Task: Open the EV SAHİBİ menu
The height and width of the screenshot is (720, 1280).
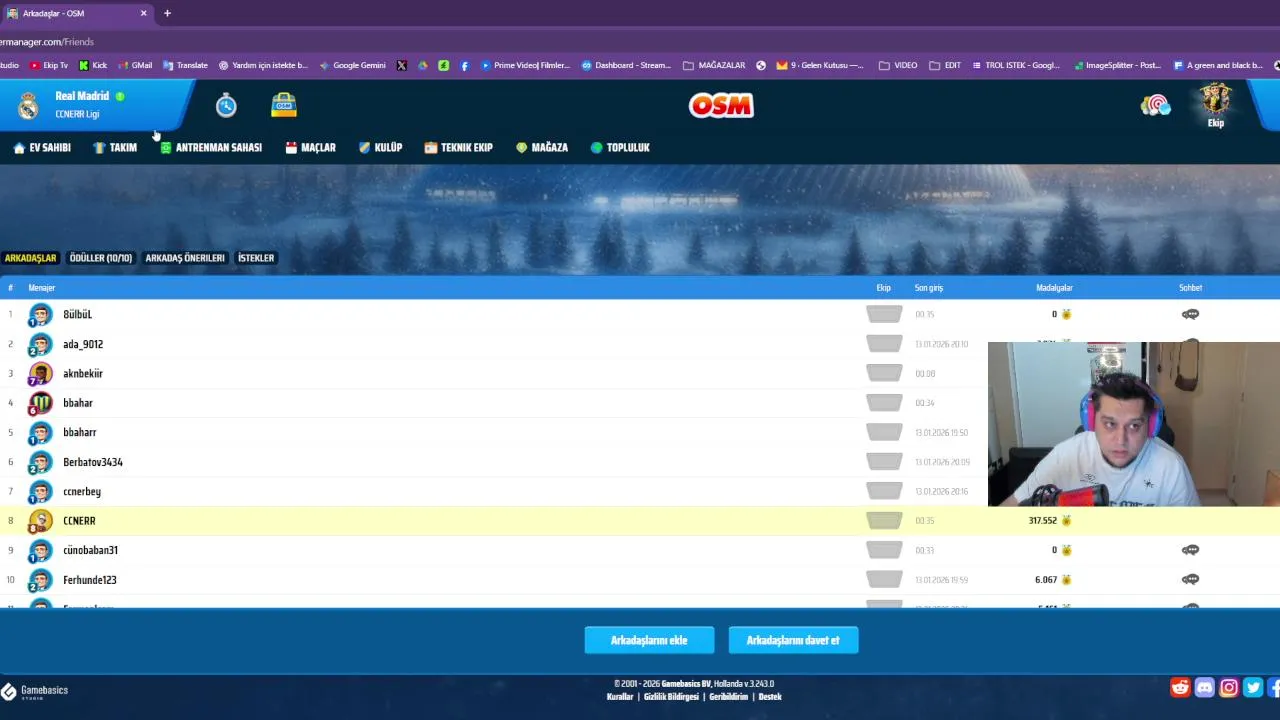Action: pos(42,147)
